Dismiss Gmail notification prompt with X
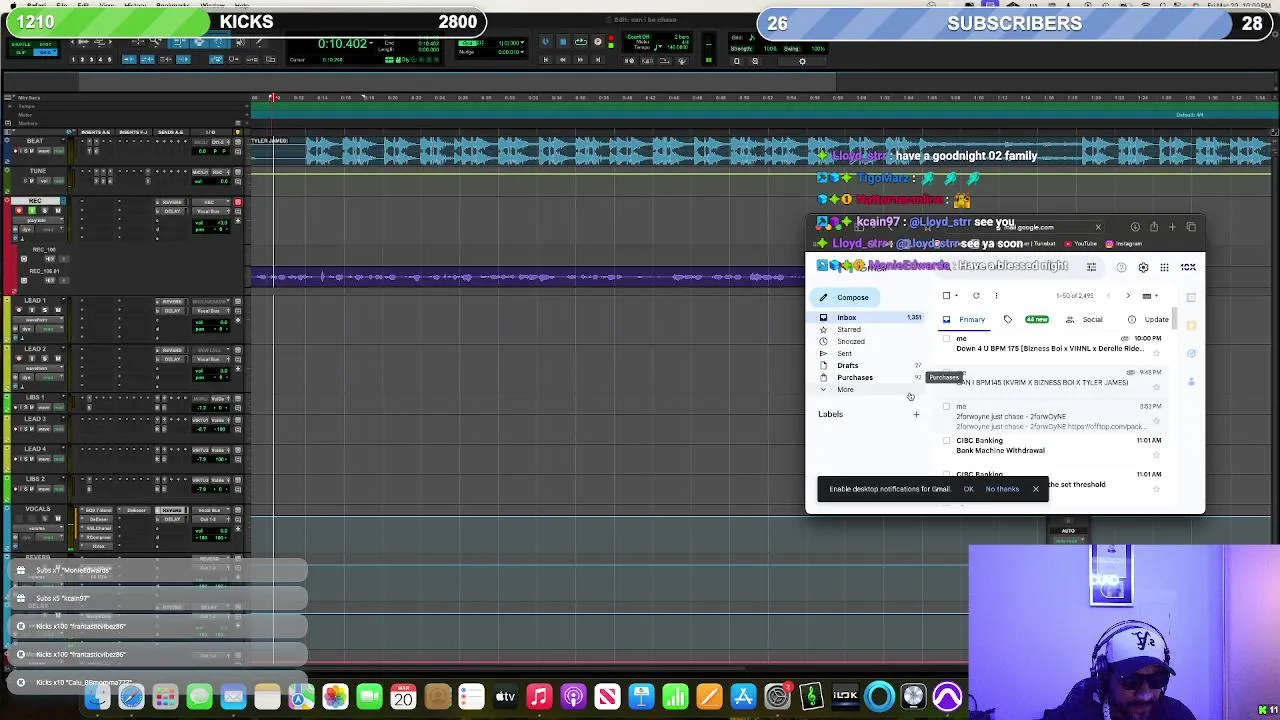 (1035, 489)
